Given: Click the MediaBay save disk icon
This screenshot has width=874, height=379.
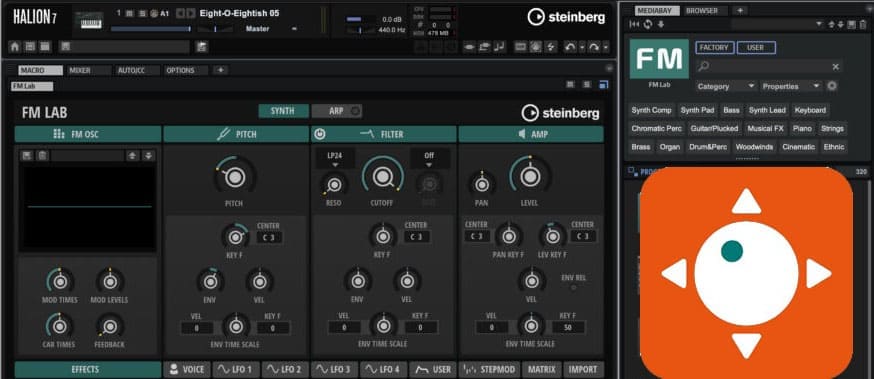Looking at the screenshot, I should click(851, 25).
